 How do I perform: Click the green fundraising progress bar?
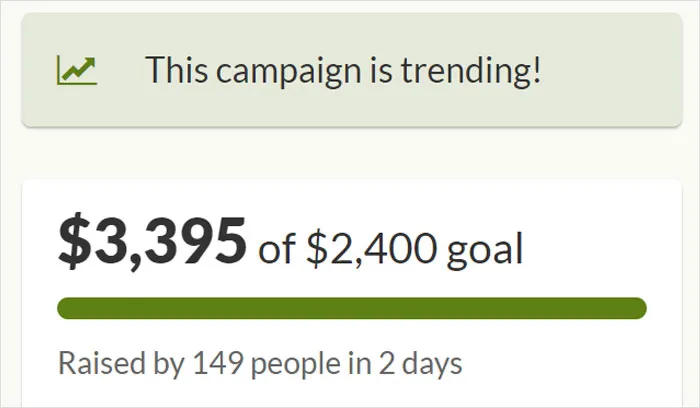pyautogui.click(x=352, y=308)
